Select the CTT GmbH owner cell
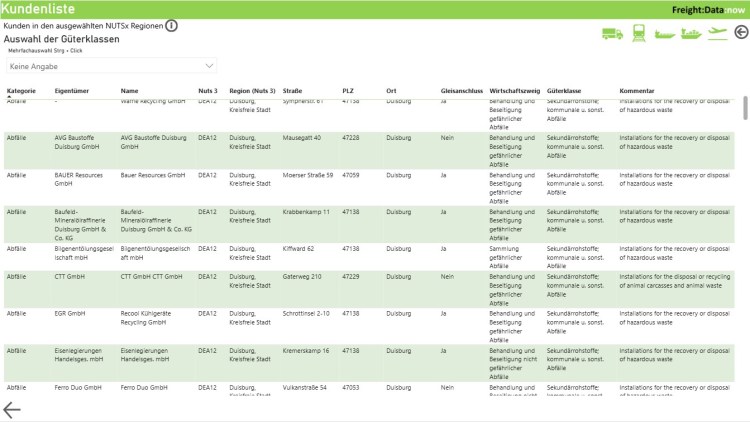This screenshot has width=750, height=422. tap(69, 276)
